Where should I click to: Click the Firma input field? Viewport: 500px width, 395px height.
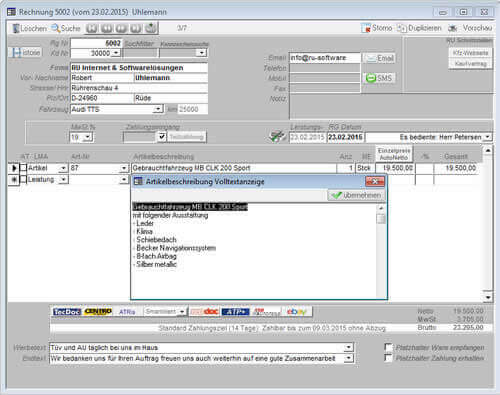coord(139,68)
